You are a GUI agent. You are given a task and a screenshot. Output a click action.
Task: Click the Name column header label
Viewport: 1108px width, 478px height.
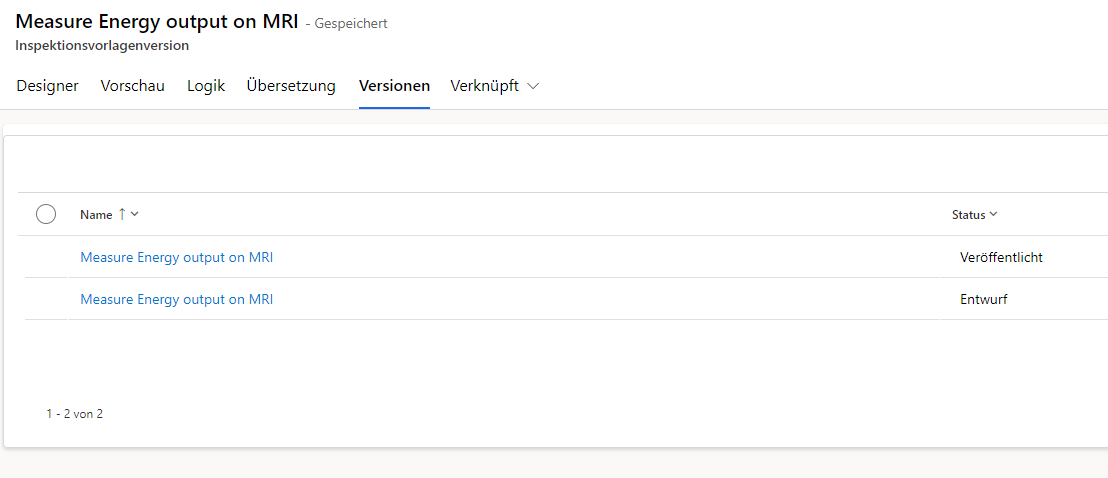(96, 214)
